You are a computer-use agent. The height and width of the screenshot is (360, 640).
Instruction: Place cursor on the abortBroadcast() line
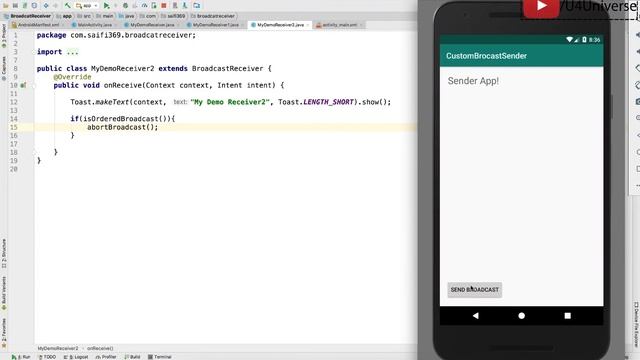tap(122, 127)
